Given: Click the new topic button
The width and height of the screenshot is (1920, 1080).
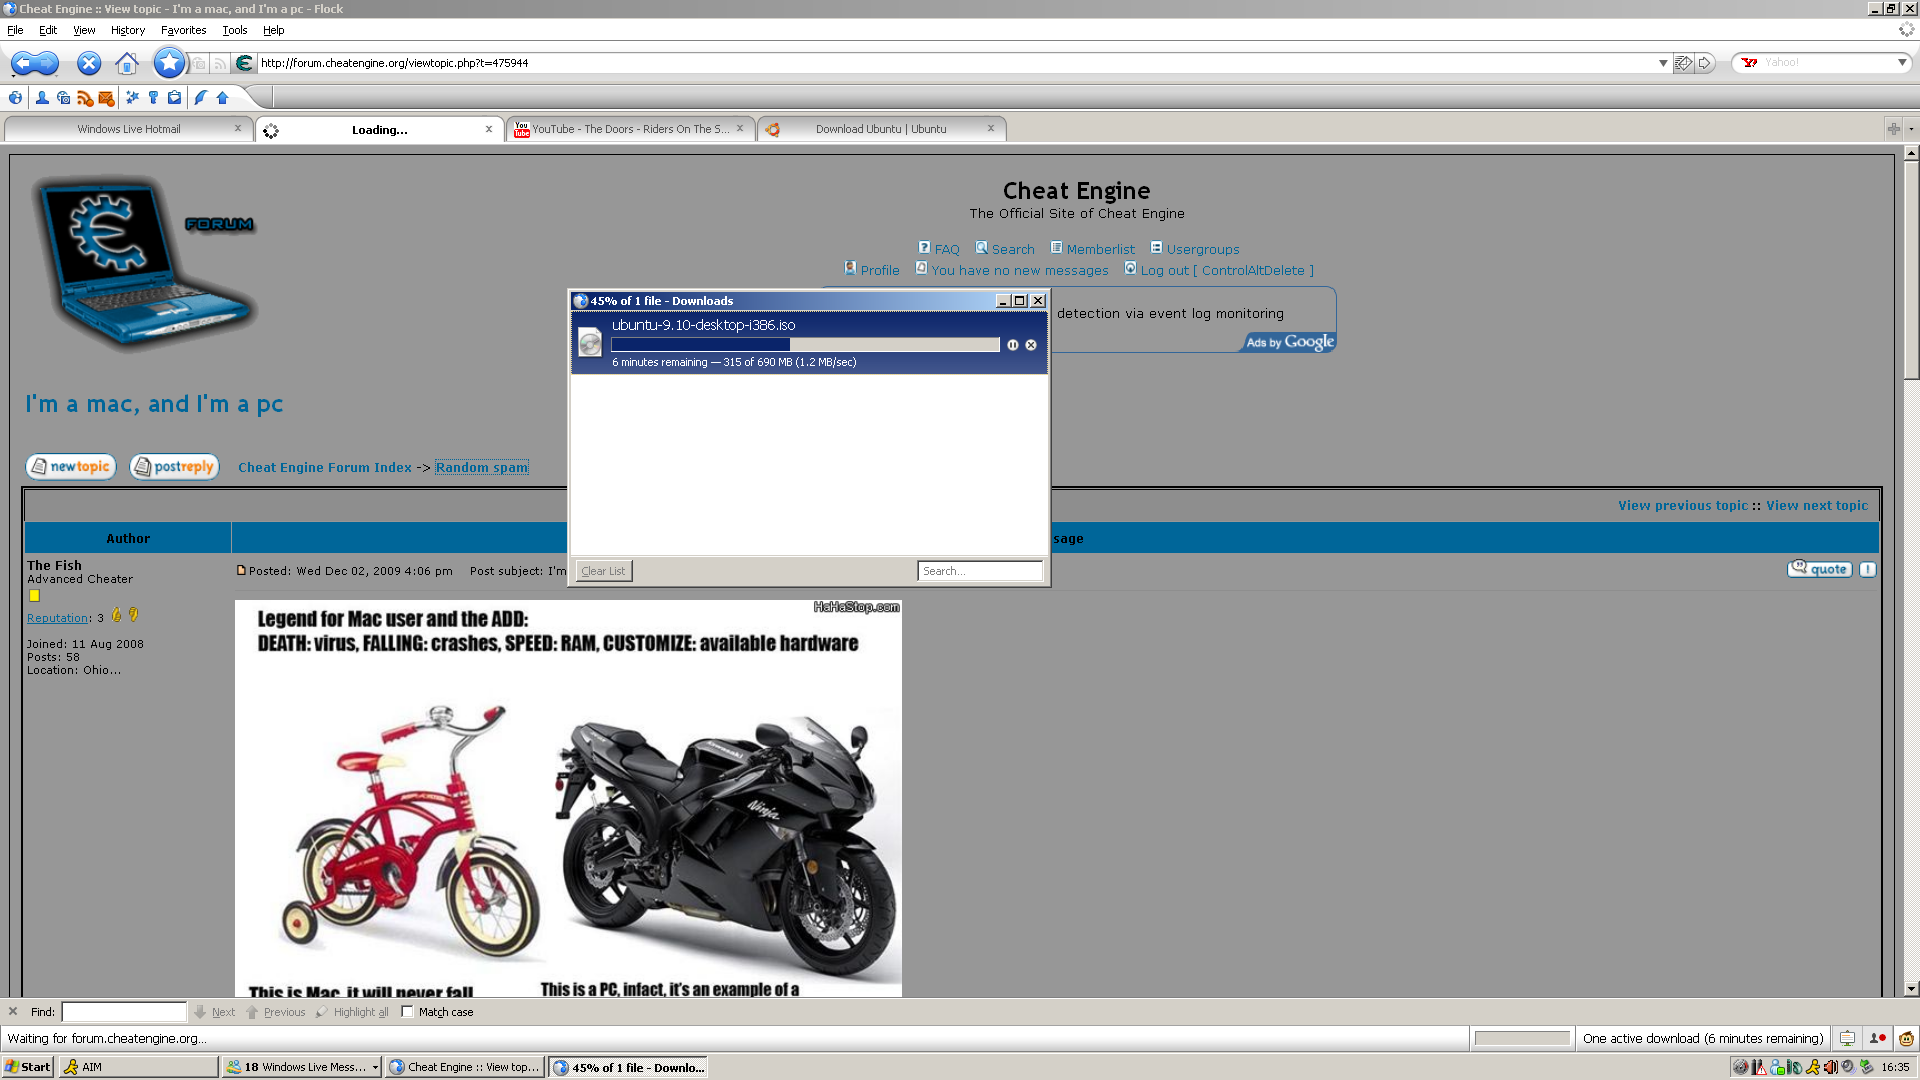Looking at the screenshot, I should click(71, 467).
